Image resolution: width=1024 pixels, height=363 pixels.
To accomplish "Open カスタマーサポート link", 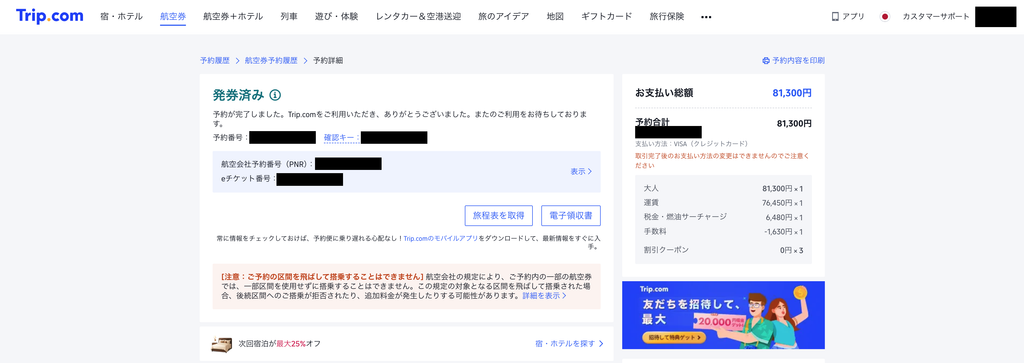I will [936, 17].
